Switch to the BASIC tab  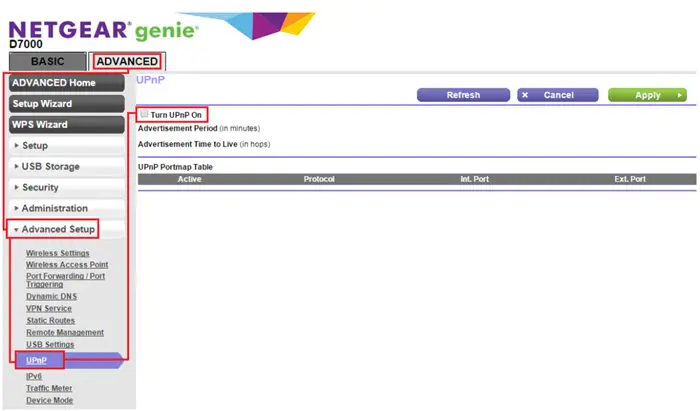pos(48,62)
